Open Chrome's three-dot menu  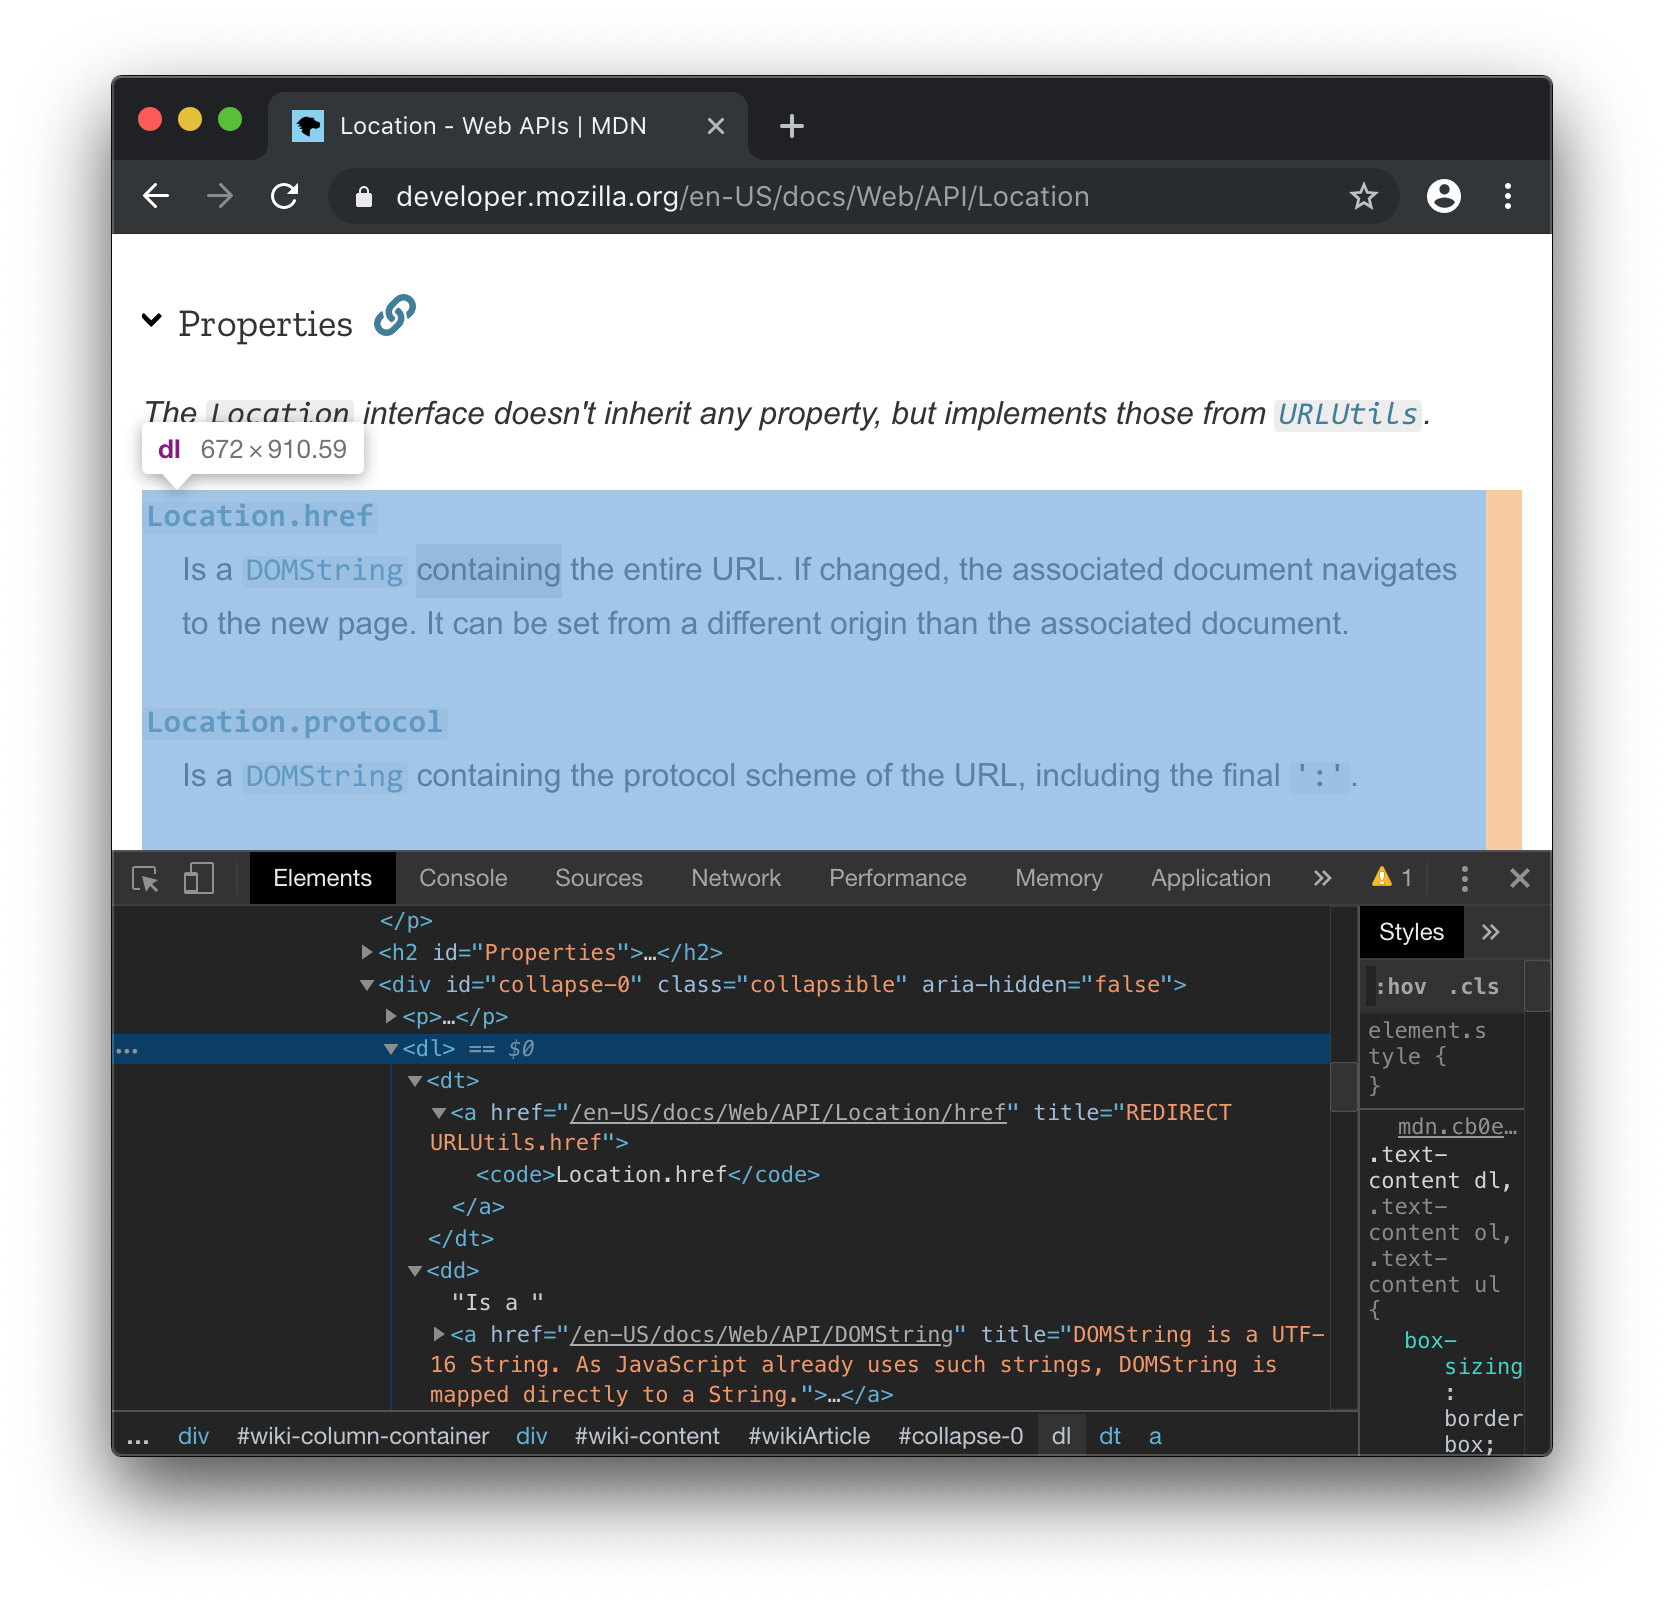click(x=1508, y=196)
